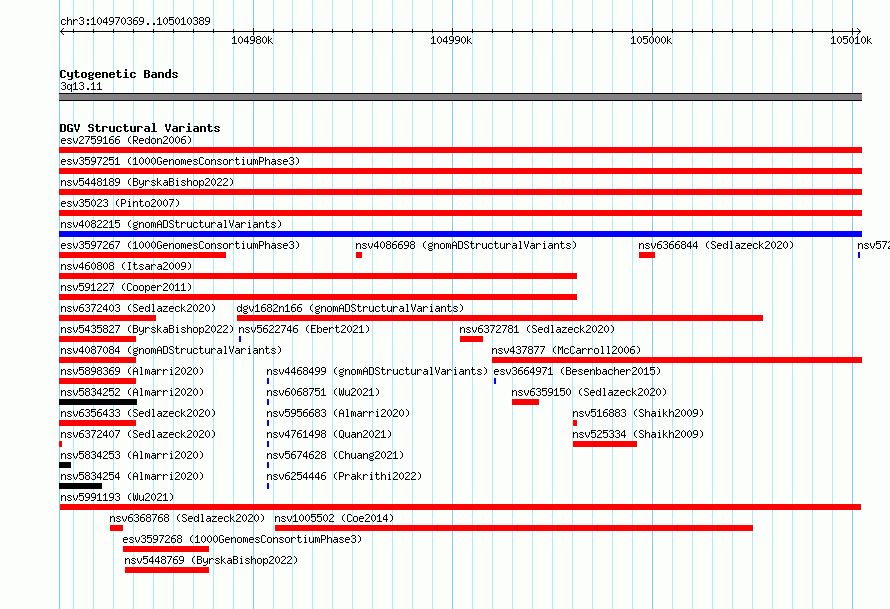Select nsv516883 (Shaikh2009) label
Screen dimensions: 890x609
coord(638,413)
